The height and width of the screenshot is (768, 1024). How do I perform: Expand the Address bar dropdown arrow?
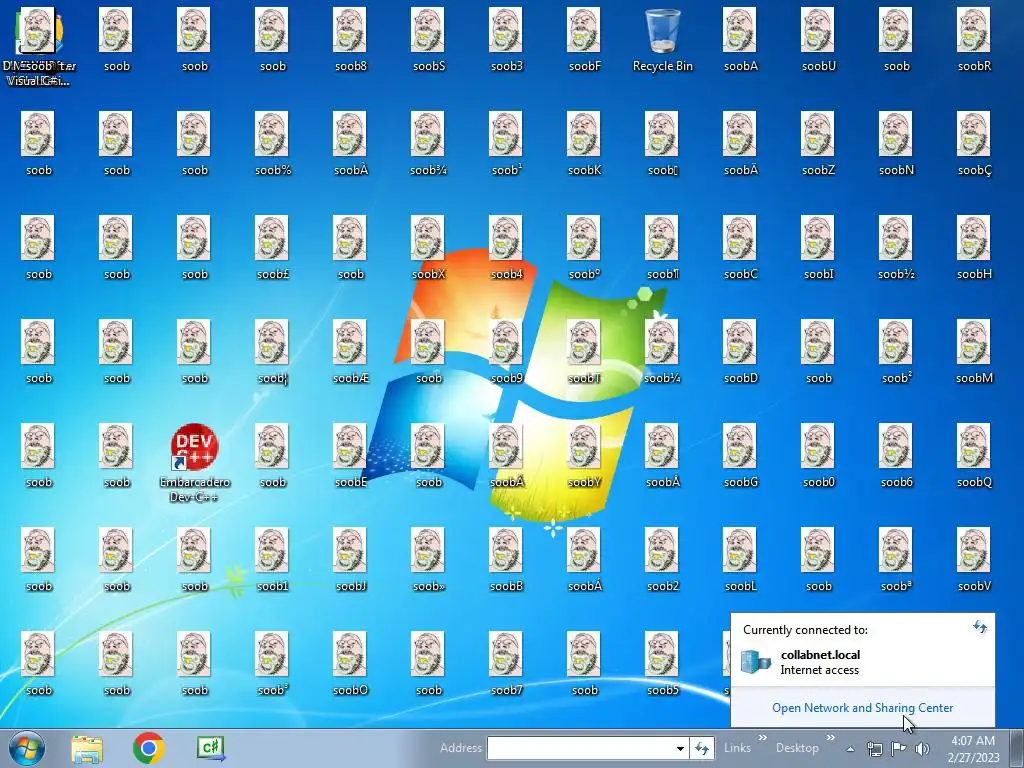680,748
